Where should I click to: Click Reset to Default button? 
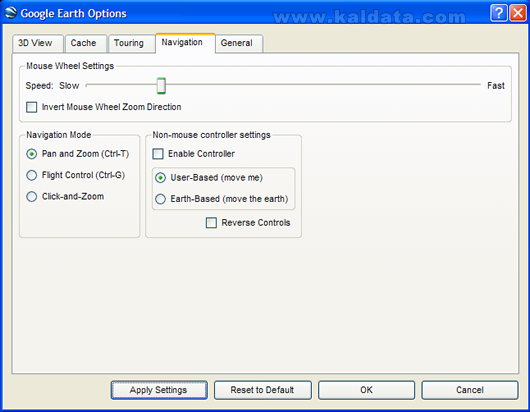pos(263,390)
